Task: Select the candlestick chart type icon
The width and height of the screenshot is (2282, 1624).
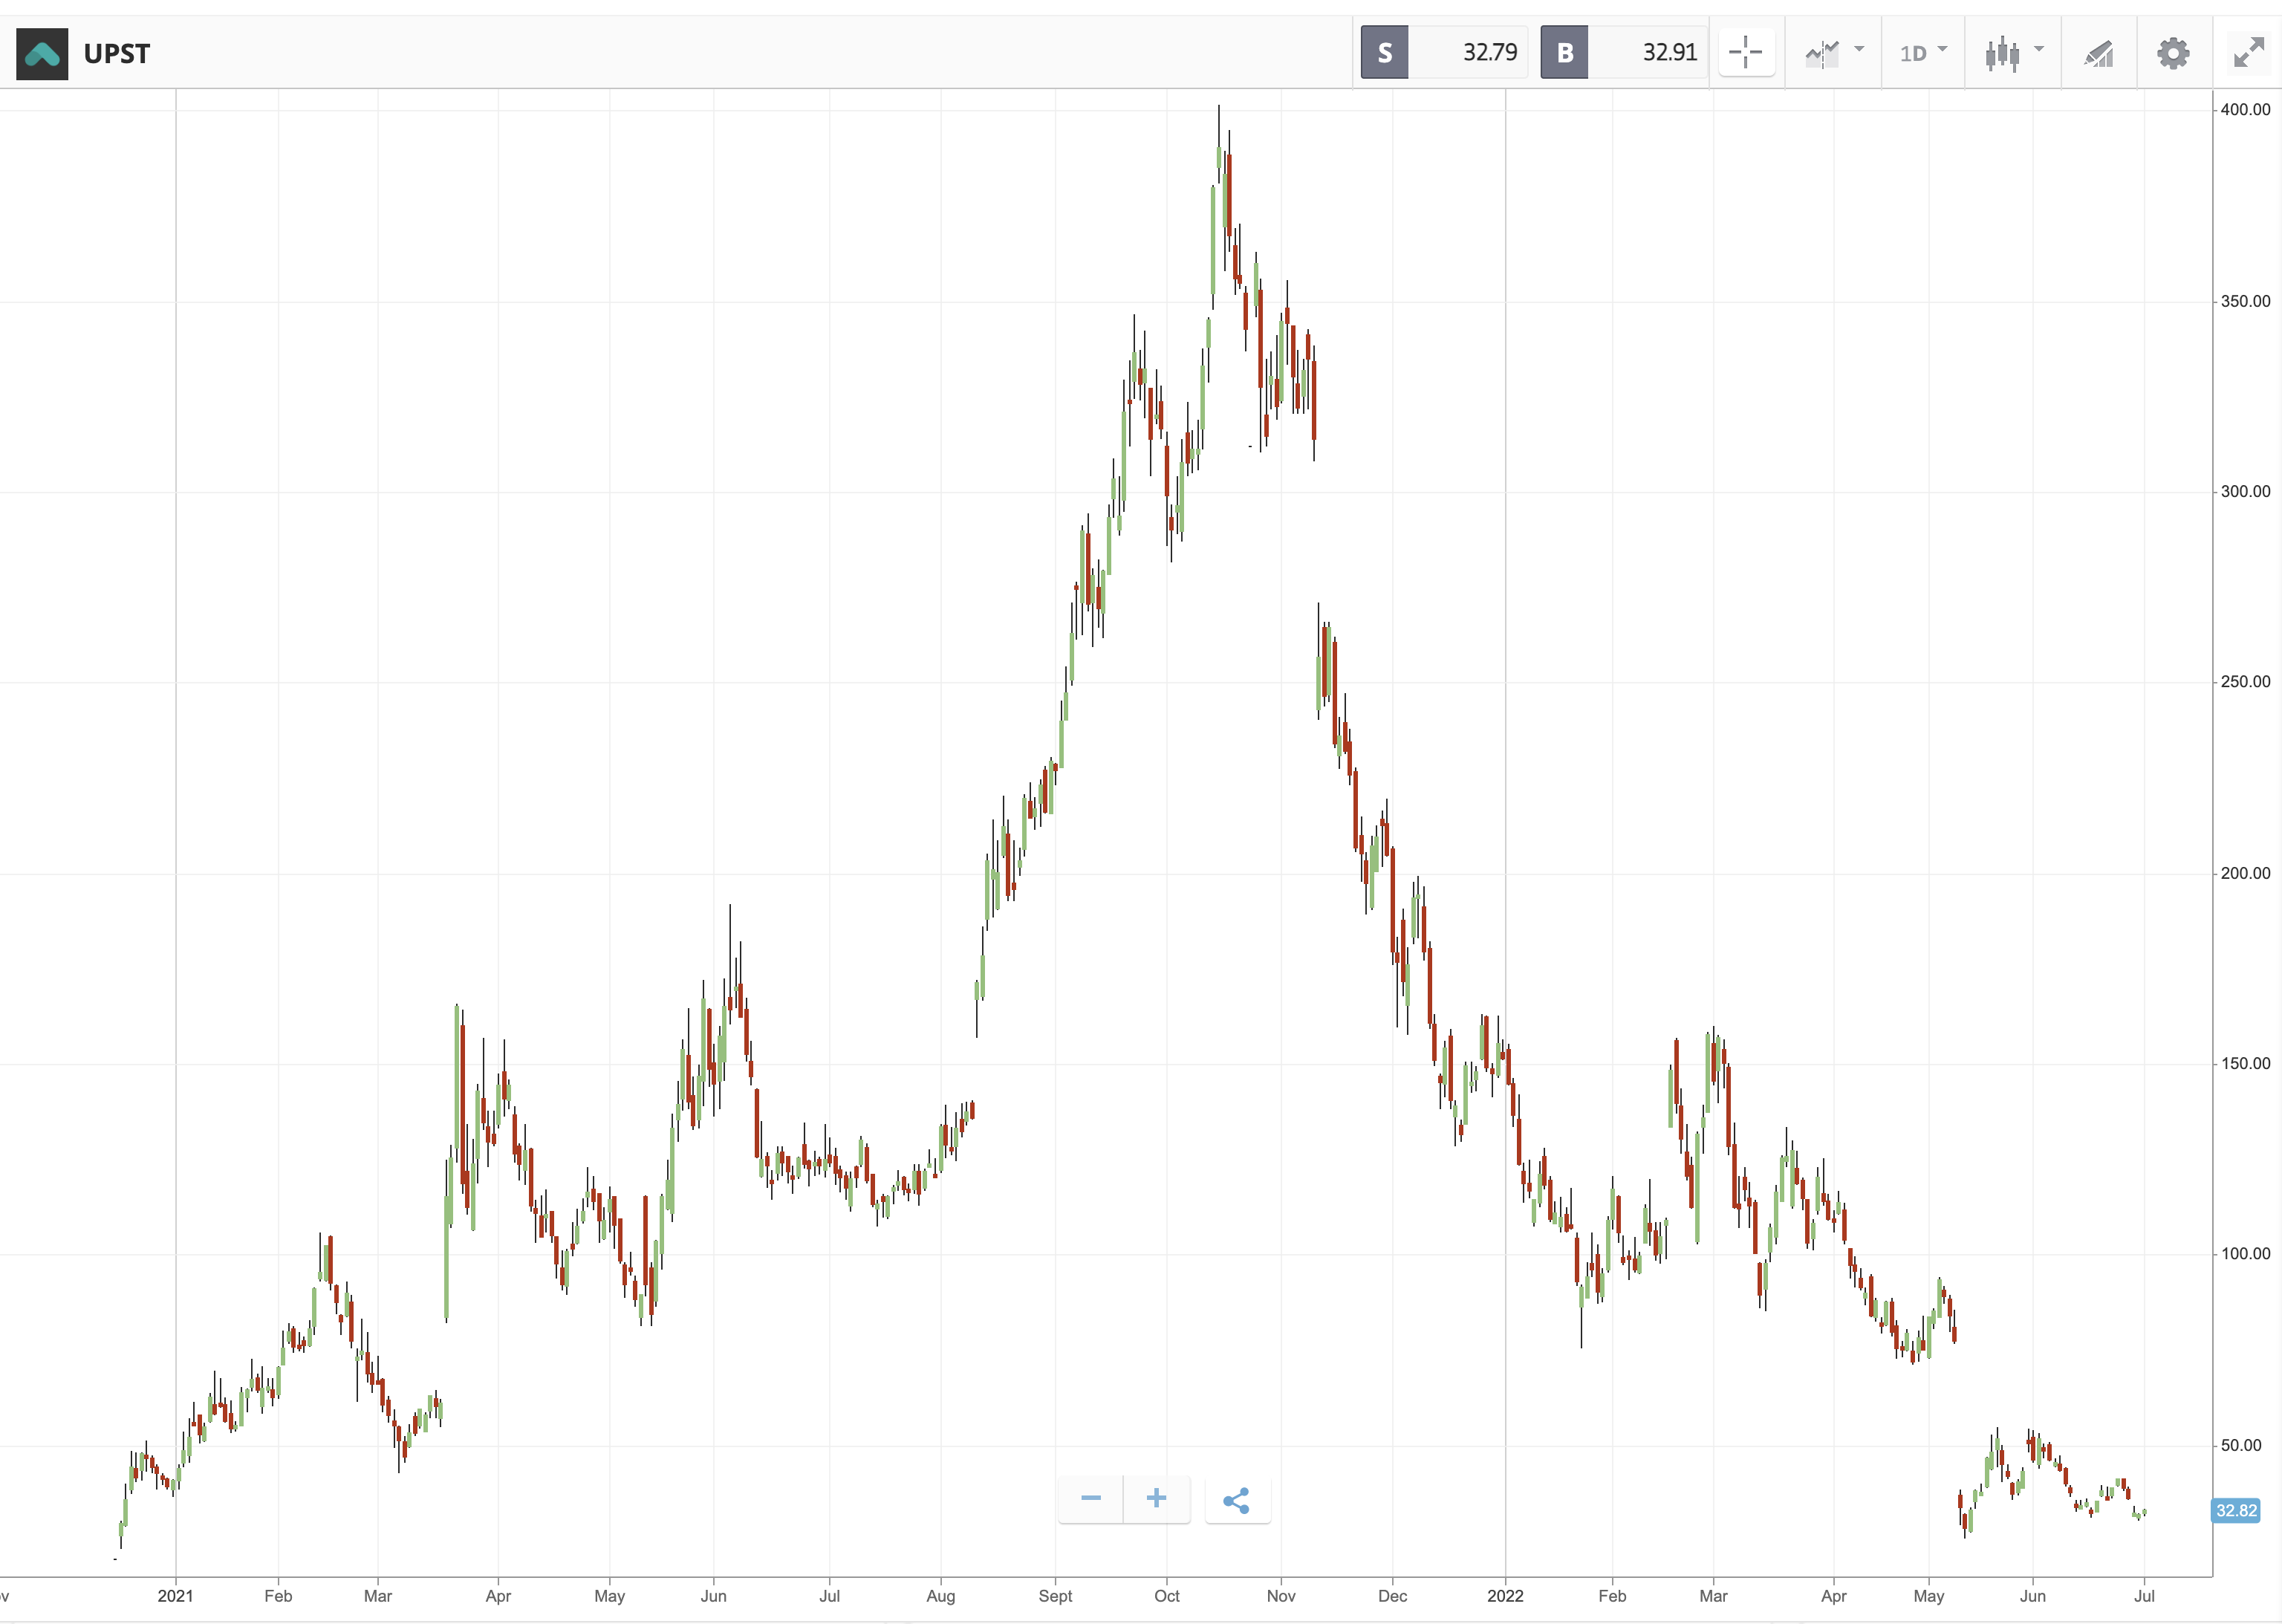Action: coord(2002,53)
